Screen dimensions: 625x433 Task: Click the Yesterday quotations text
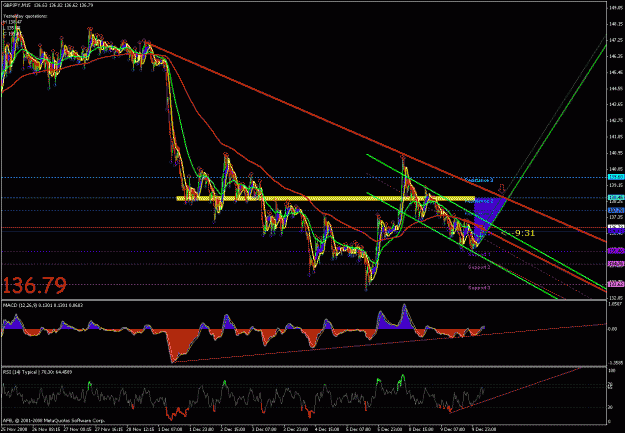pyautogui.click(x=26, y=16)
